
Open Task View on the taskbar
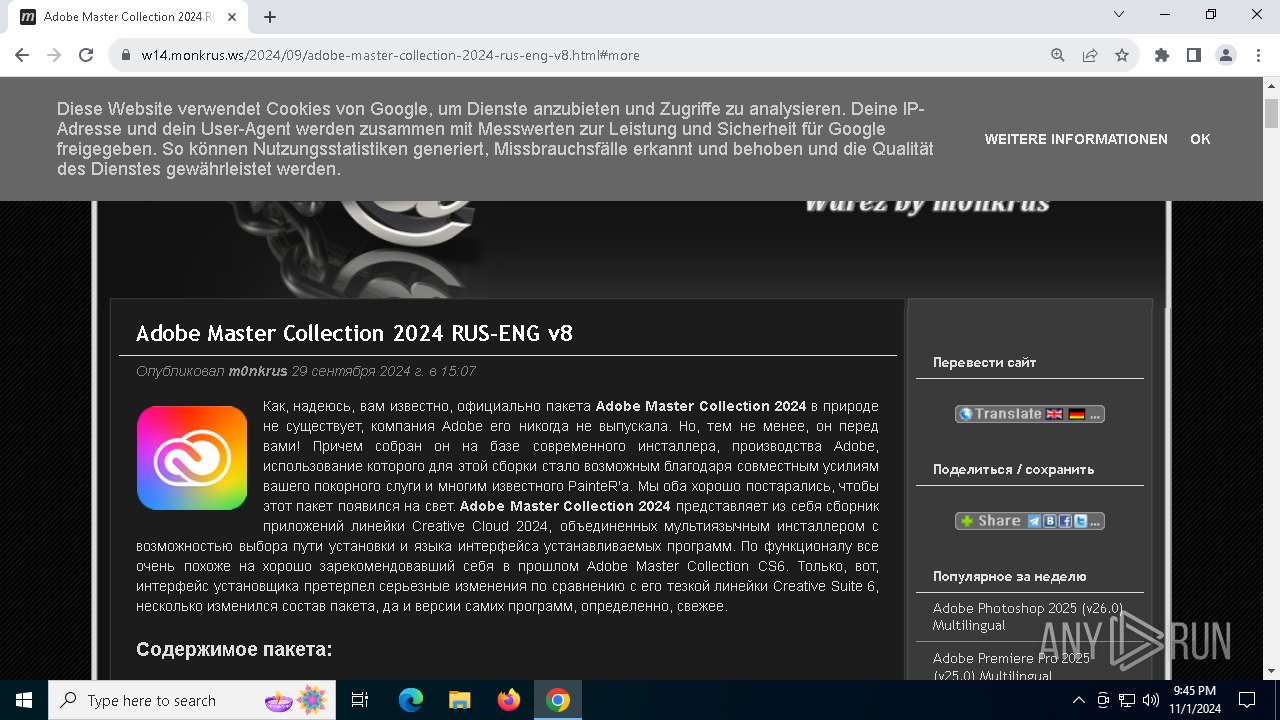coord(360,700)
